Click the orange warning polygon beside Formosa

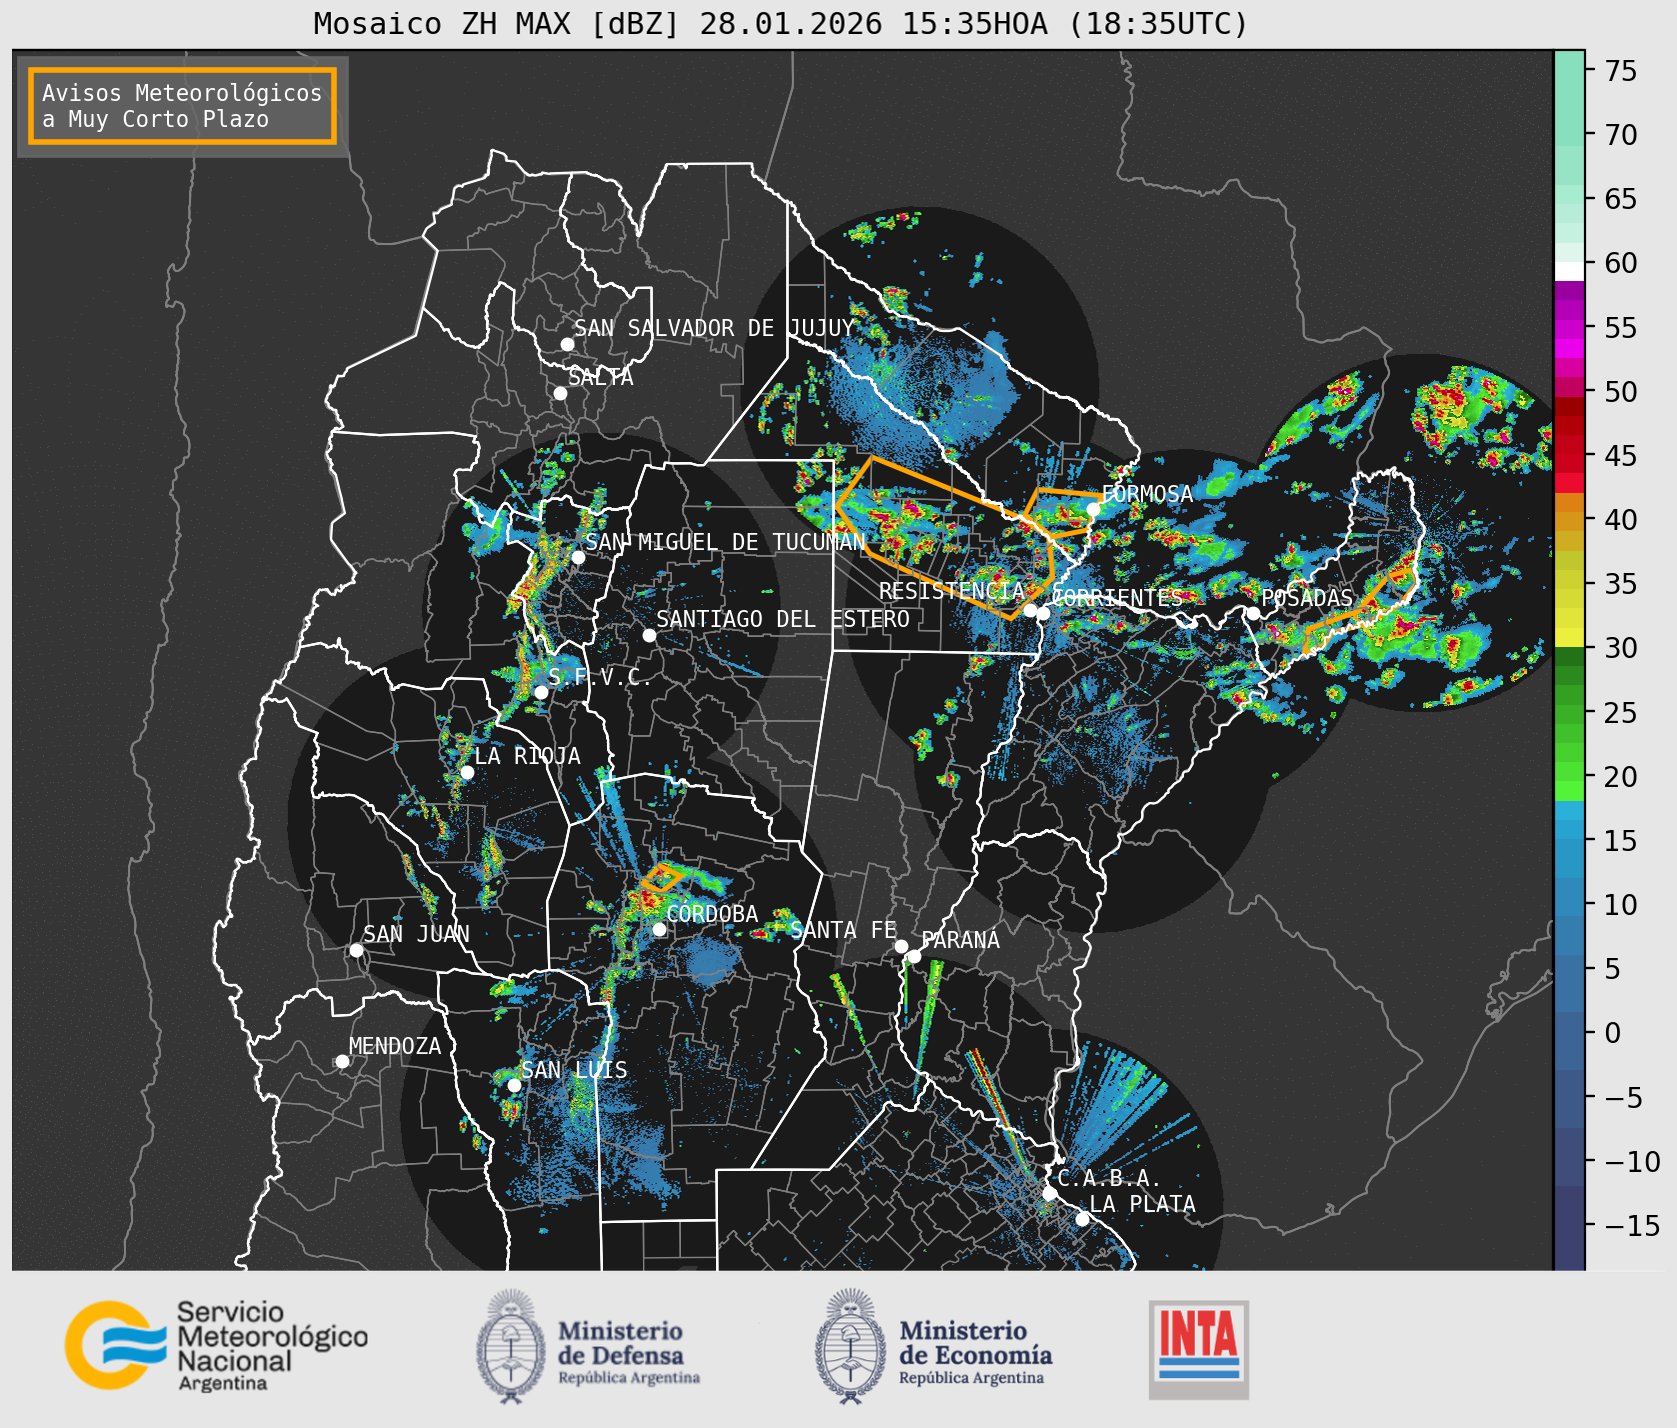pyautogui.click(x=1062, y=512)
